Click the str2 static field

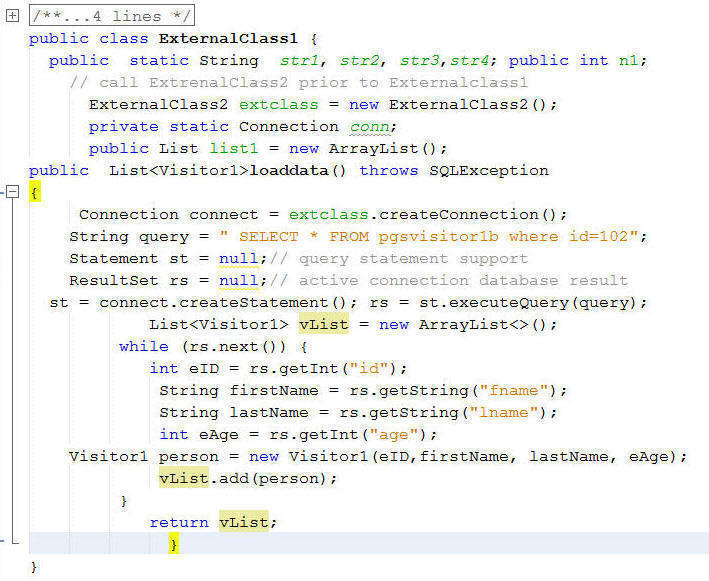[x=359, y=60]
